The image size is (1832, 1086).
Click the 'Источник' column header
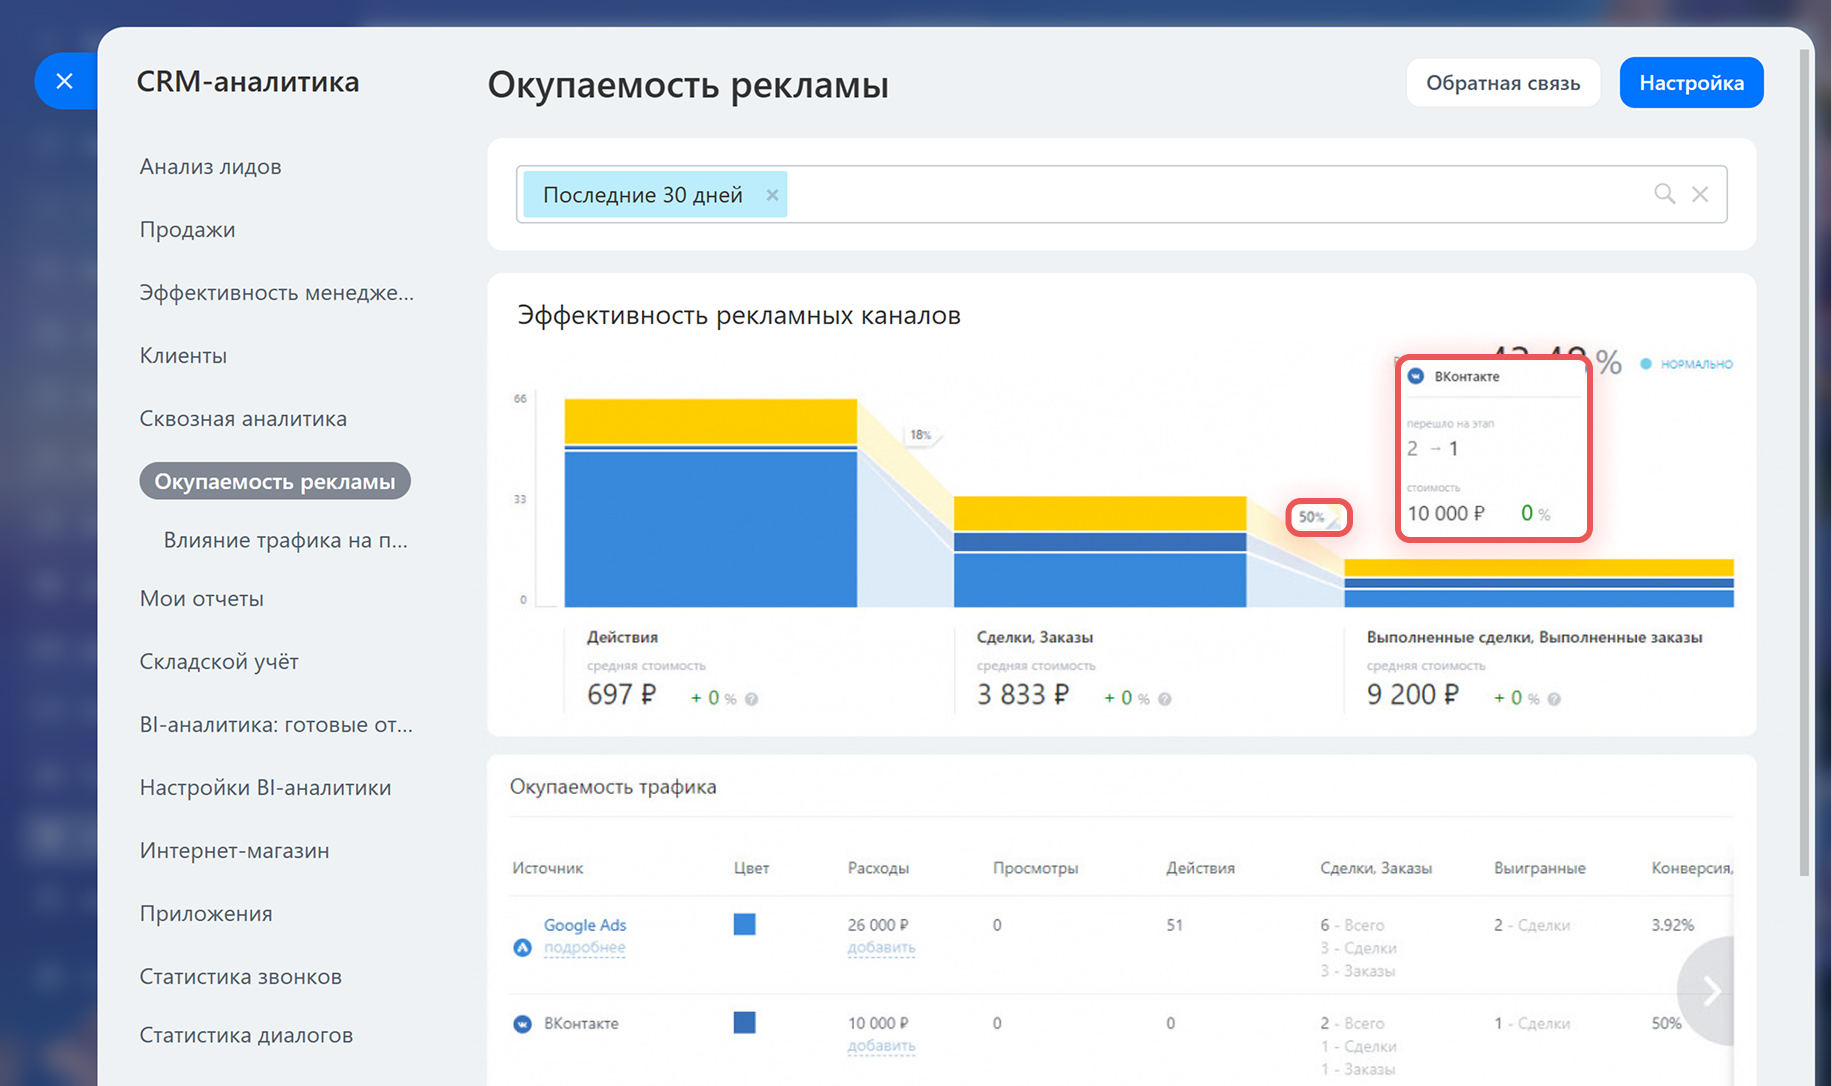point(548,868)
